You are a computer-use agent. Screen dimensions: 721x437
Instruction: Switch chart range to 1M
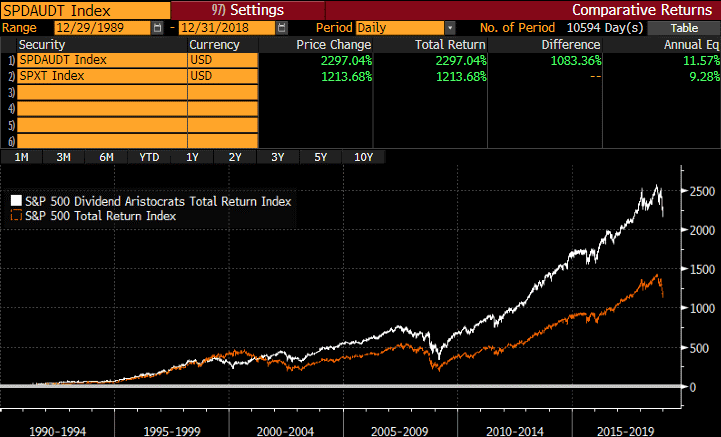pos(21,157)
